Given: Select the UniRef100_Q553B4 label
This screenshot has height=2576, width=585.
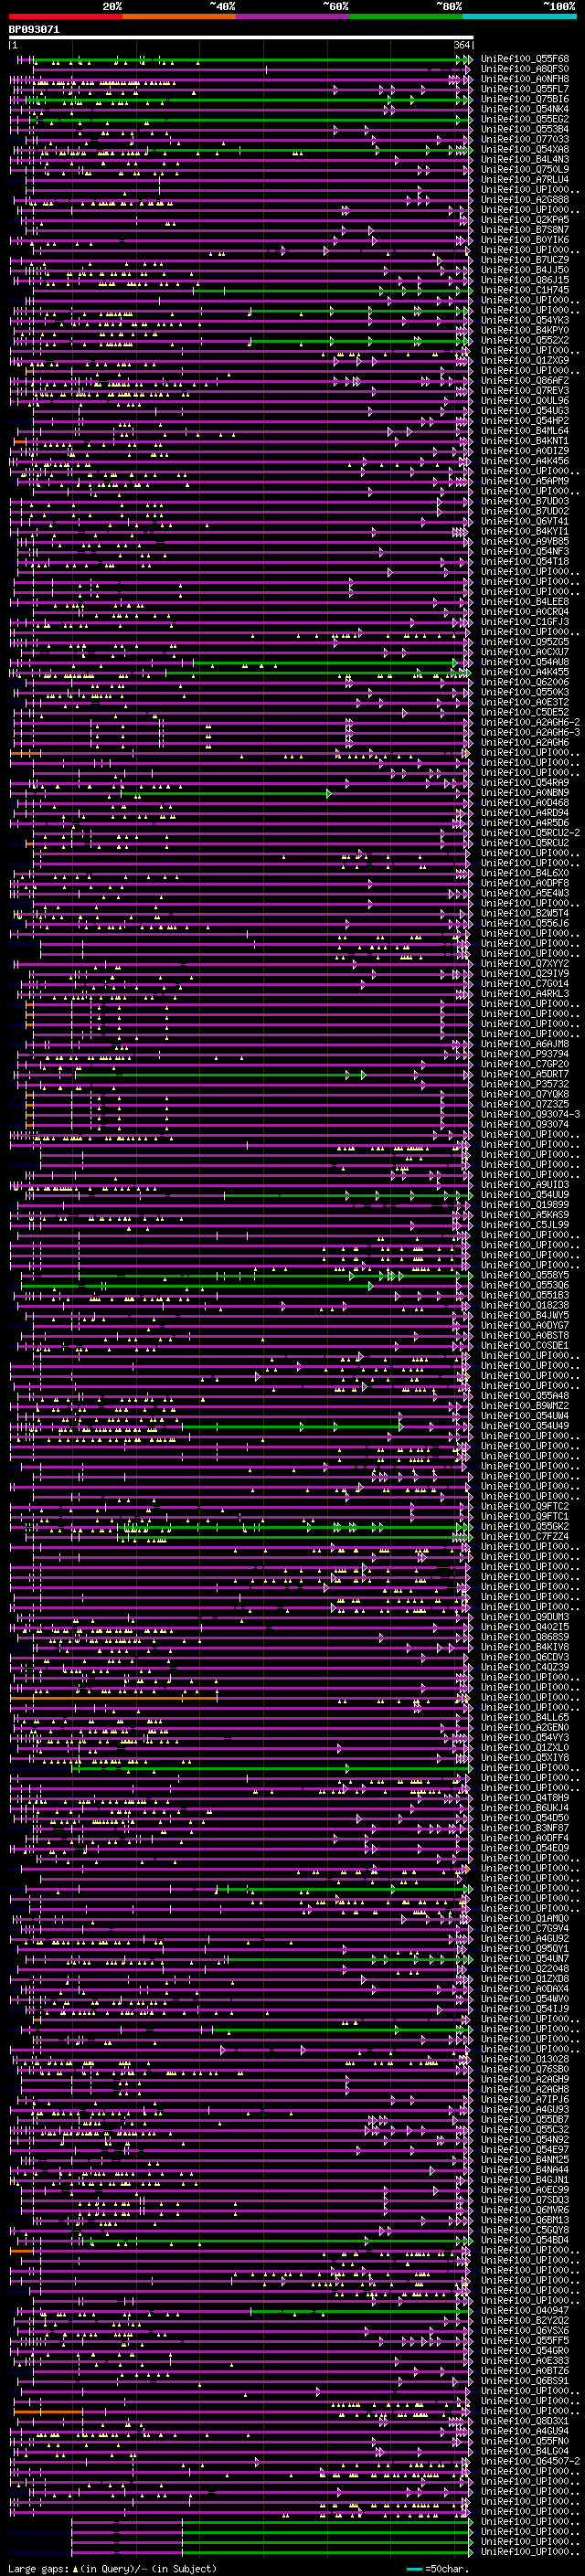Looking at the screenshot, I should coord(524,129).
